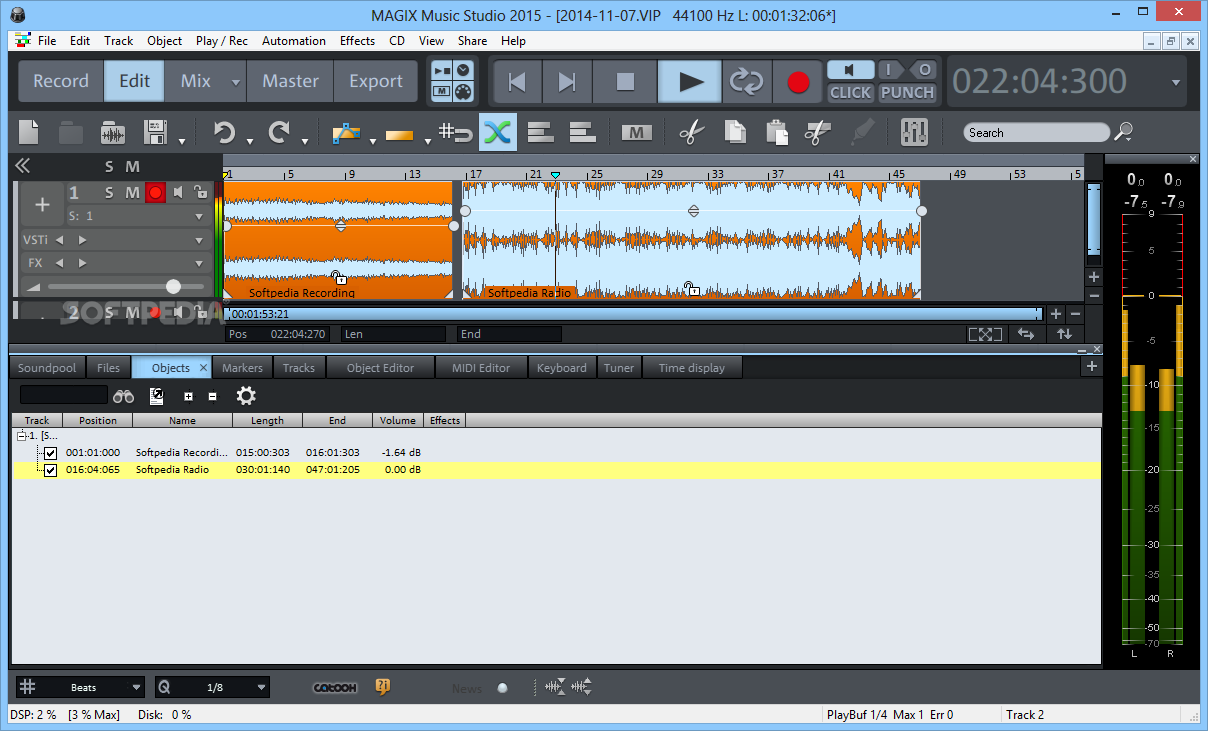Toggle track 1 monitoring speaker

tap(178, 192)
